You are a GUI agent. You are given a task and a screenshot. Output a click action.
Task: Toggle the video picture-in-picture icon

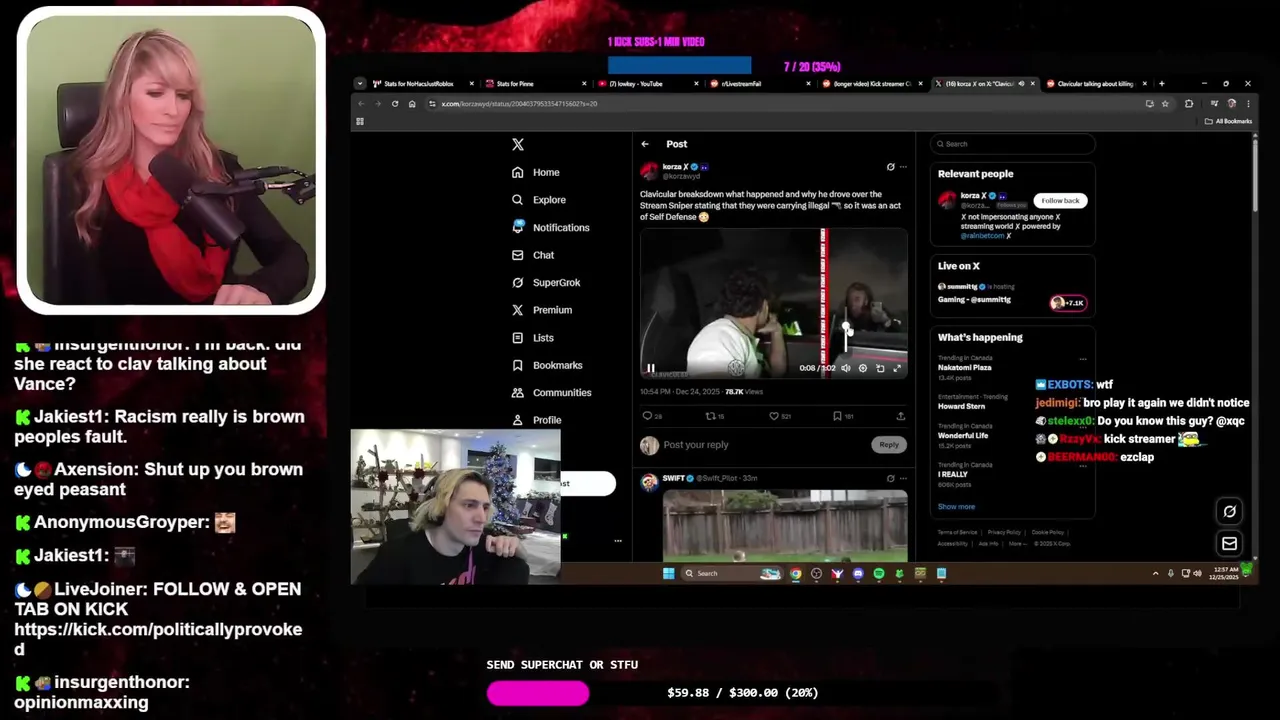click(x=880, y=368)
